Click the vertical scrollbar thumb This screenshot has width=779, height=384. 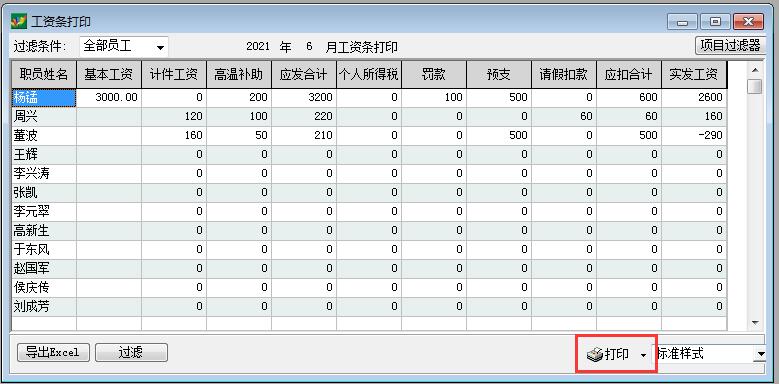(756, 86)
